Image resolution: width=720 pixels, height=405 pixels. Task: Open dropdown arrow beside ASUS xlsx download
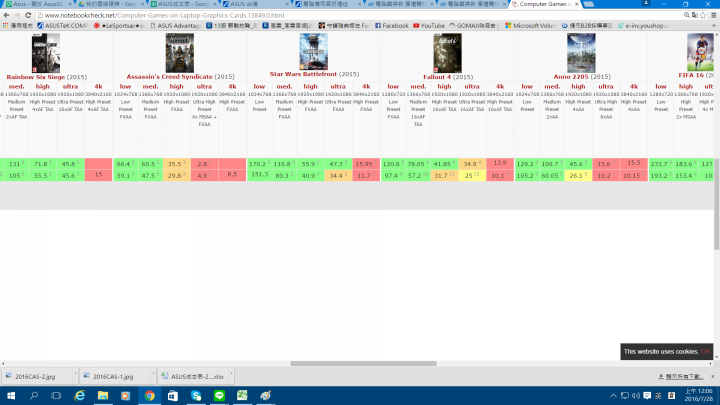click(x=231, y=374)
